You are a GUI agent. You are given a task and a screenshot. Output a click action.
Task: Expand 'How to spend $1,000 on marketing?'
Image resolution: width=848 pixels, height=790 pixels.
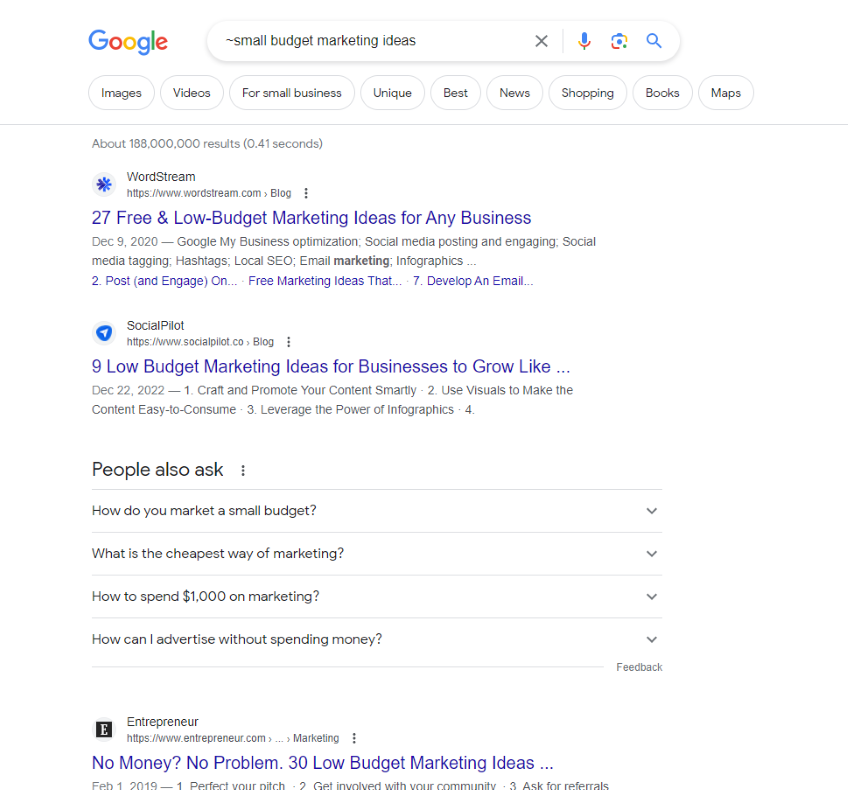(377, 596)
